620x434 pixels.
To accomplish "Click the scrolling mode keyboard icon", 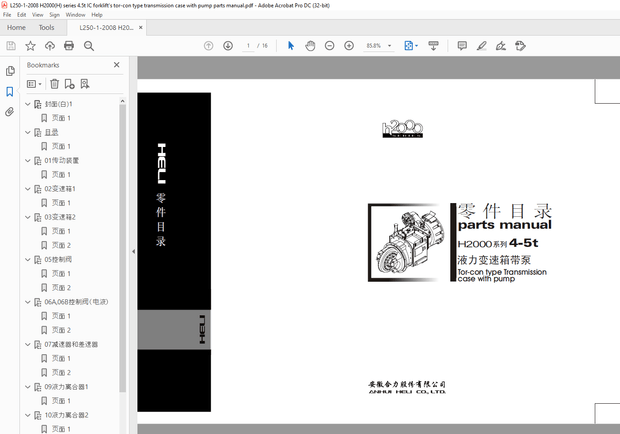I will click(433, 46).
